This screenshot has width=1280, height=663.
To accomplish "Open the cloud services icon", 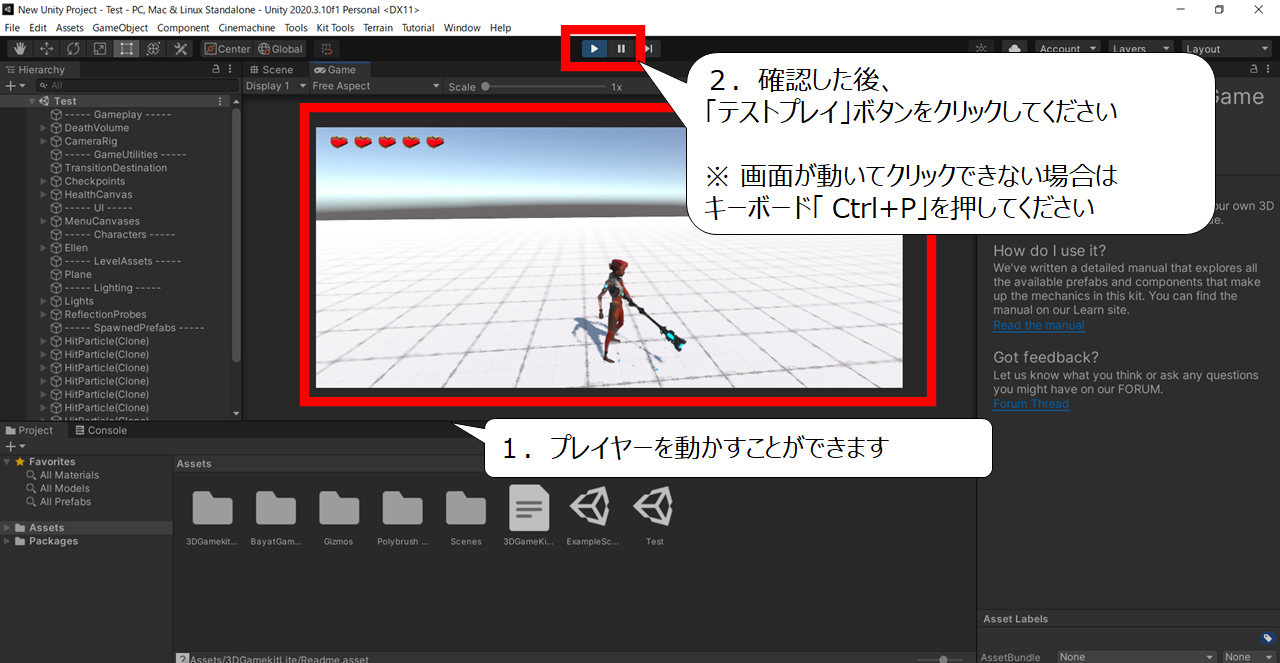I will 1014,48.
